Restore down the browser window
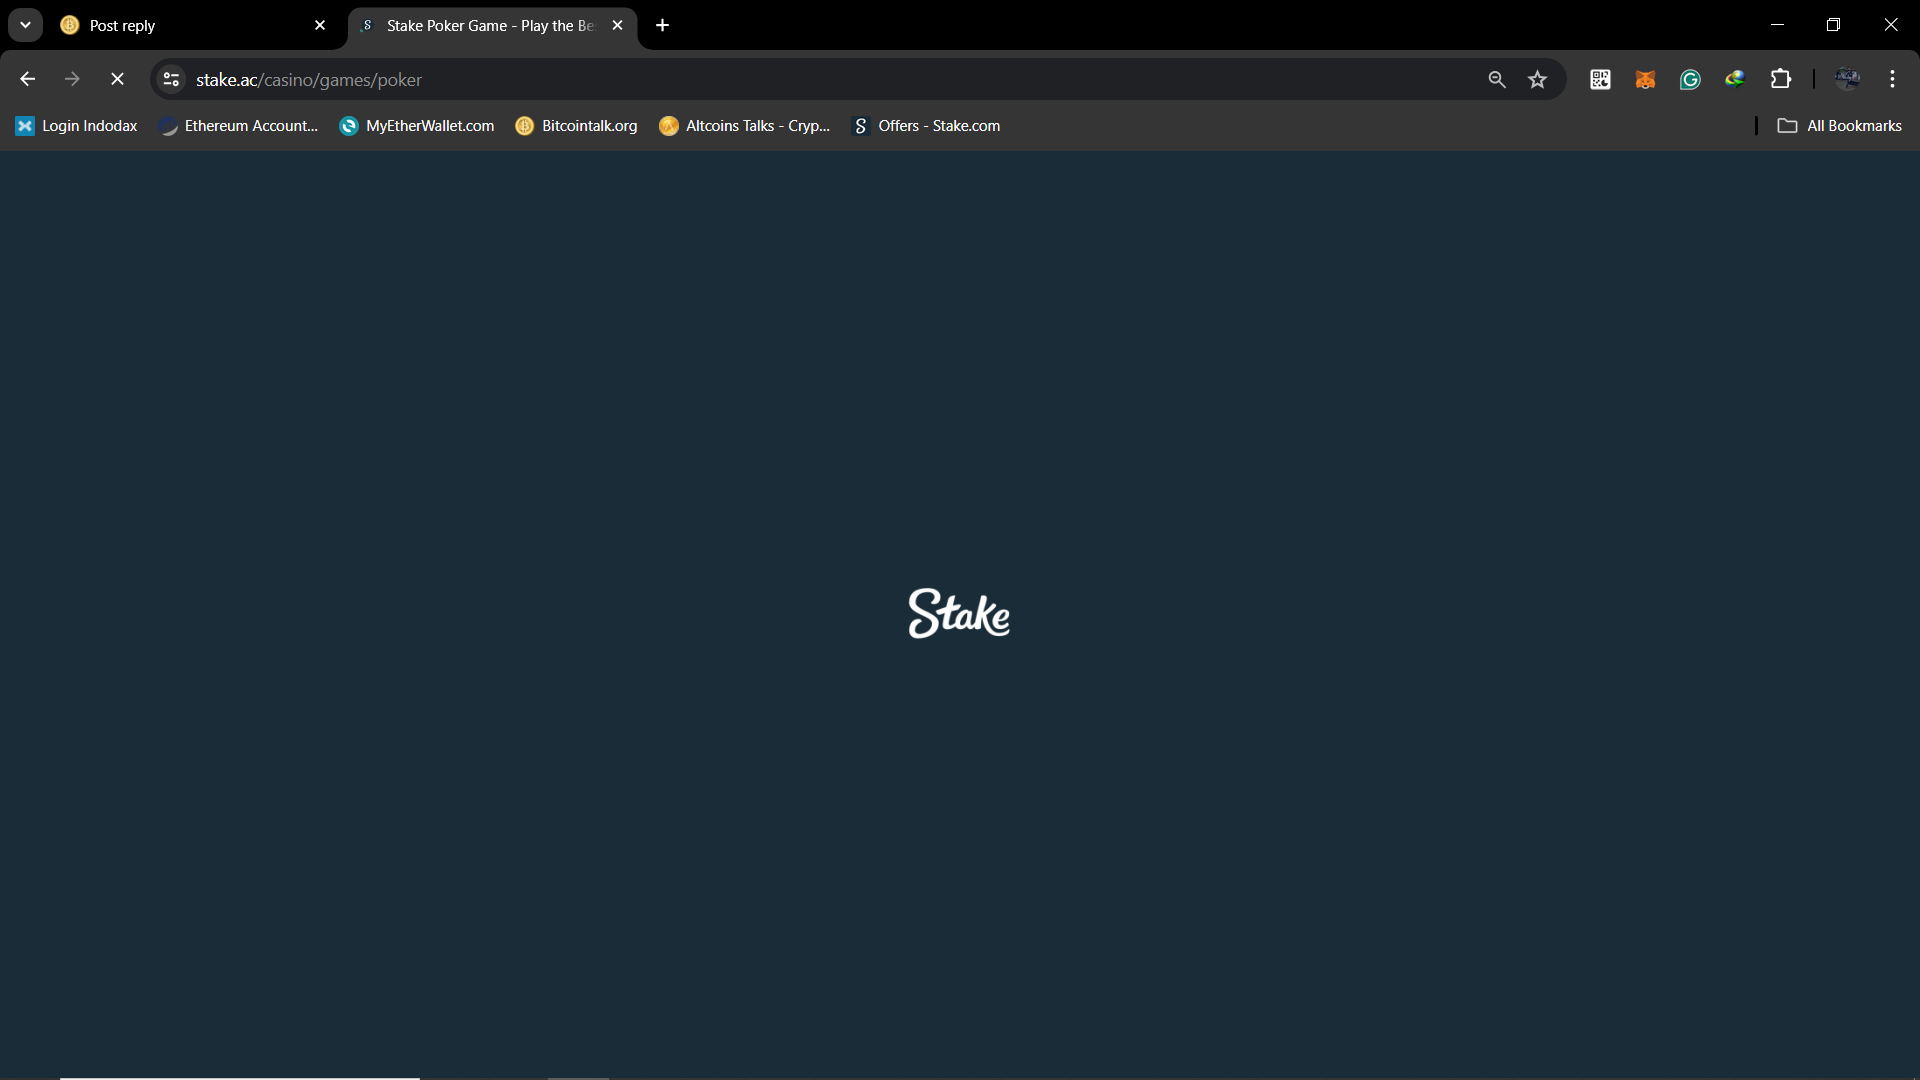Image resolution: width=1920 pixels, height=1080 pixels. coord(1833,25)
